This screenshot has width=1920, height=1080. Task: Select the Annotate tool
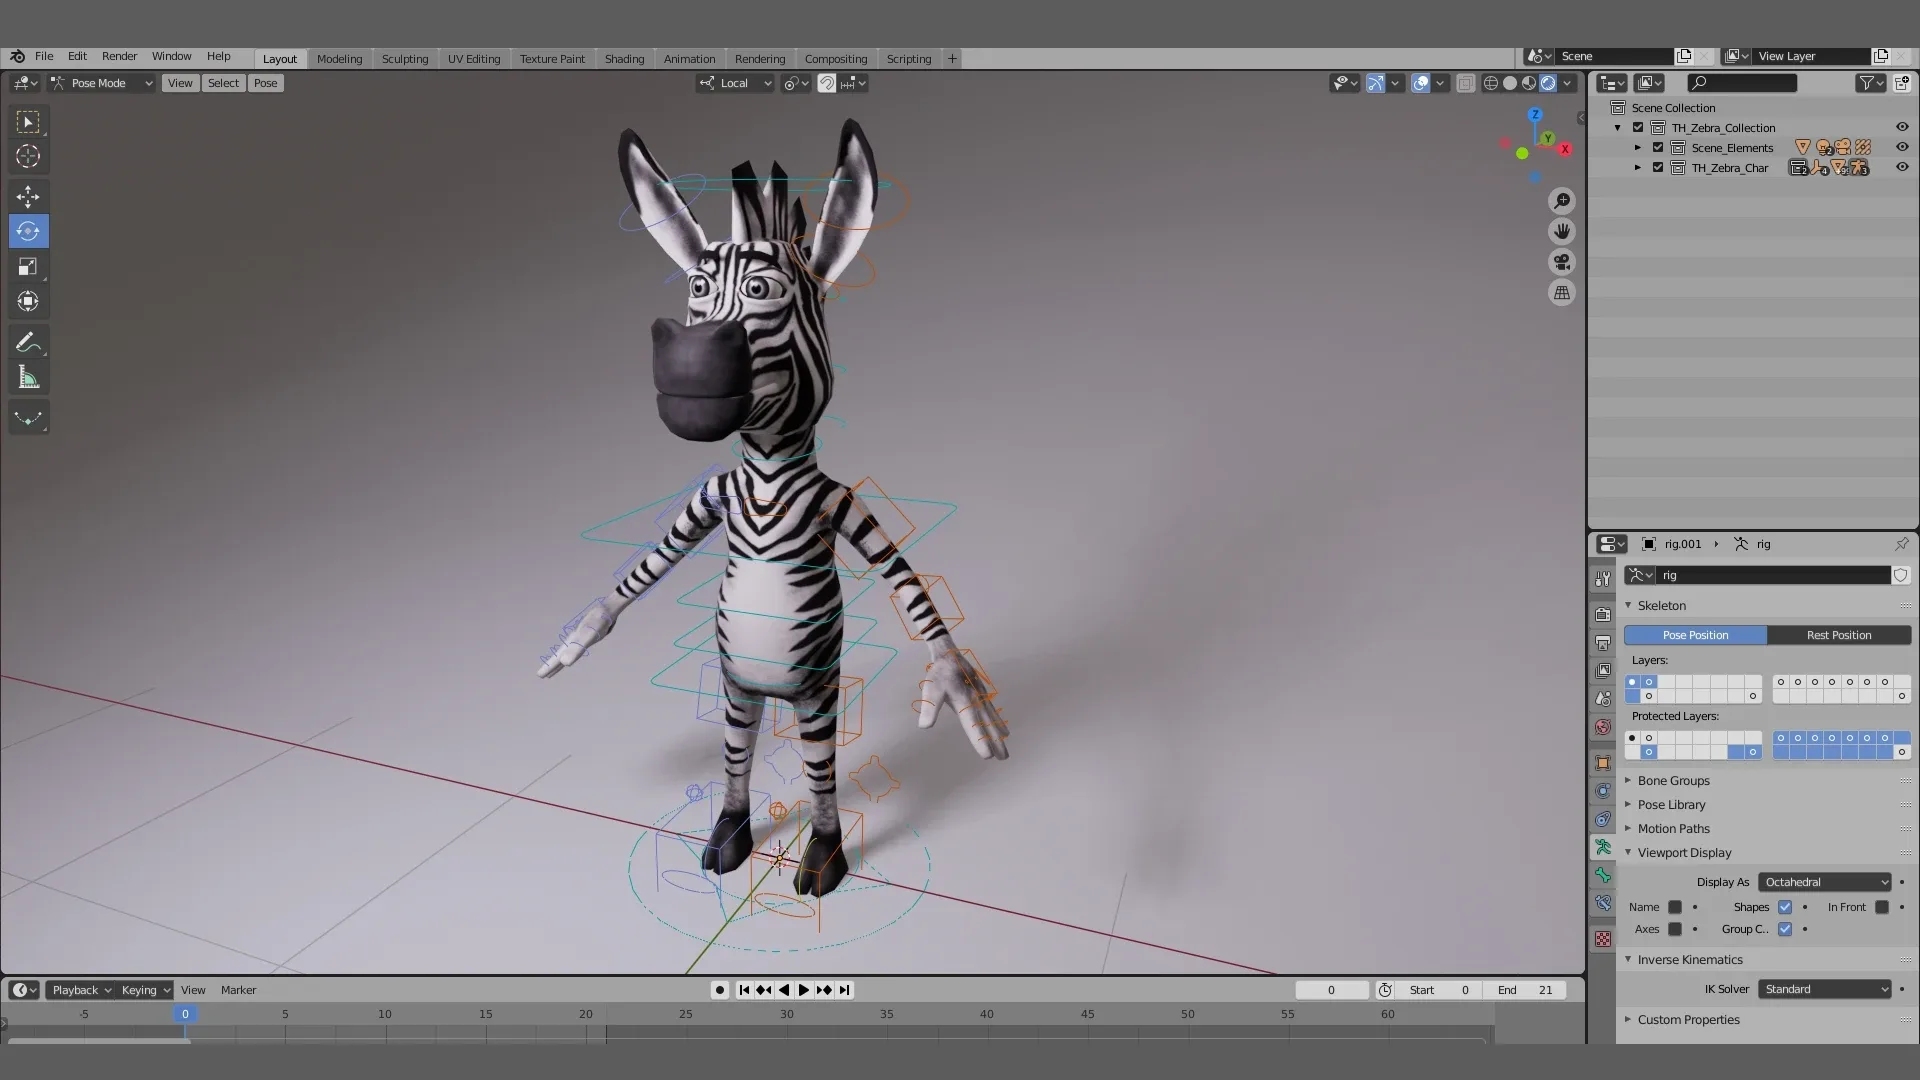tap(28, 343)
